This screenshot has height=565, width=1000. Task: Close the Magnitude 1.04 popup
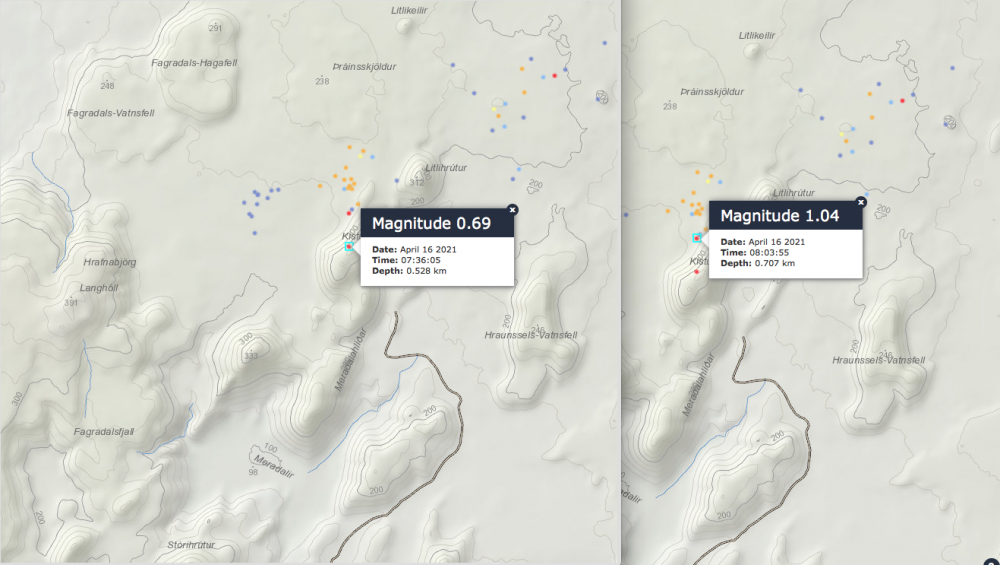coord(861,201)
